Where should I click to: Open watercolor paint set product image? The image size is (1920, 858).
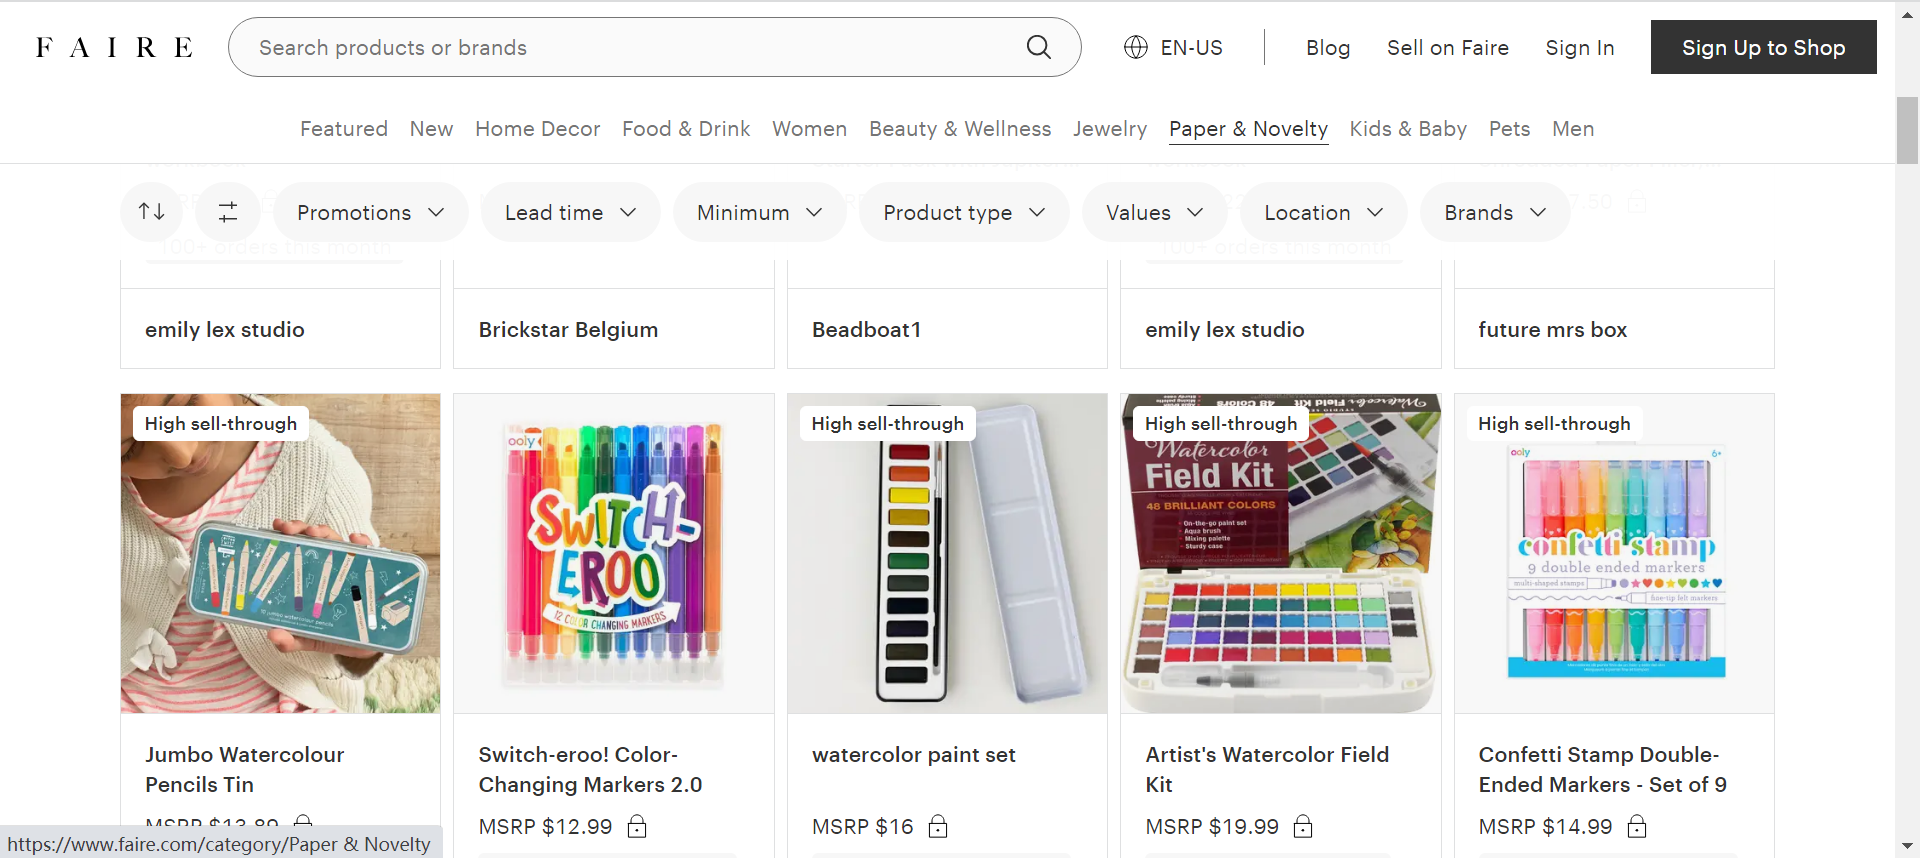tap(947, 553)
